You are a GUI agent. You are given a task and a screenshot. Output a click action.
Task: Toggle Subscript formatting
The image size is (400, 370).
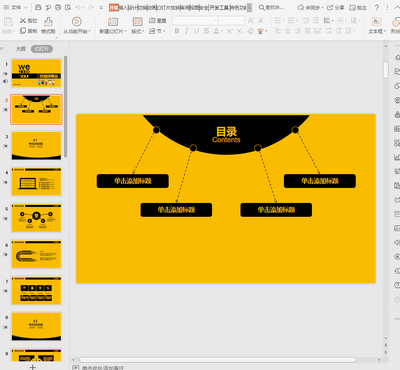240,31
